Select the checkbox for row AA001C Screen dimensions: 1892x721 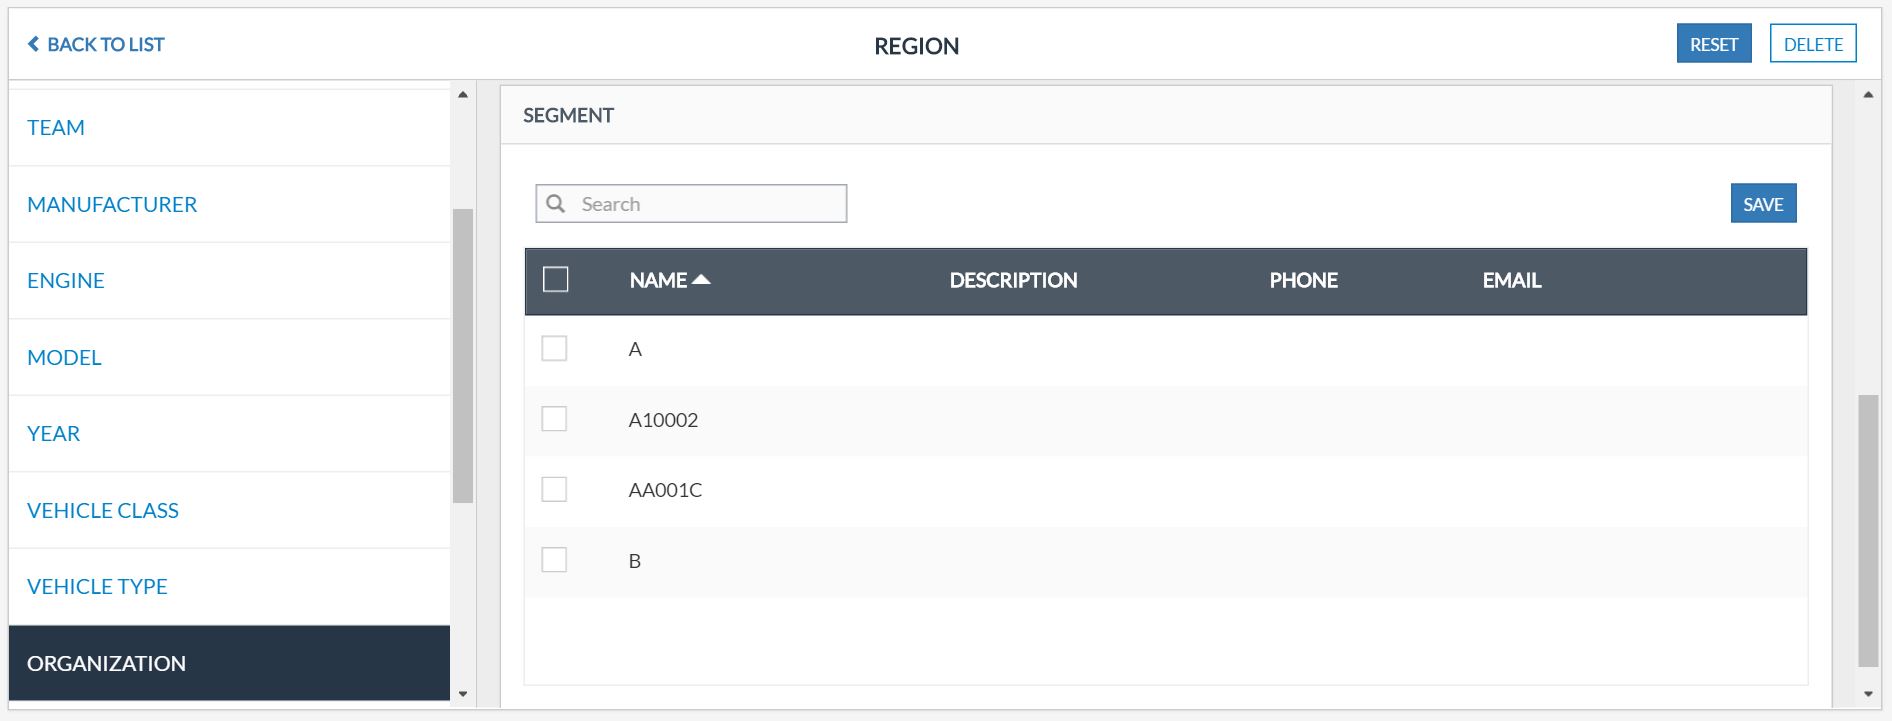click(x=554, y=489)
